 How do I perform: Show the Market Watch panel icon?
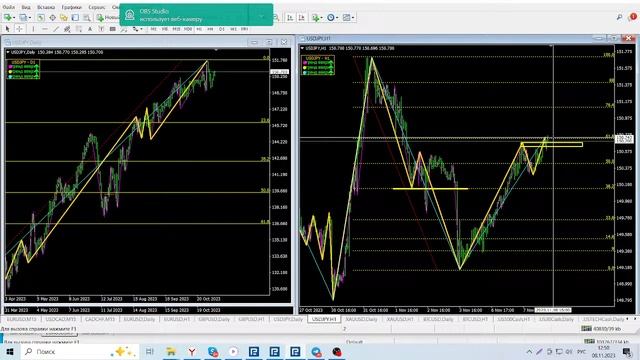[x=41, y=18]
